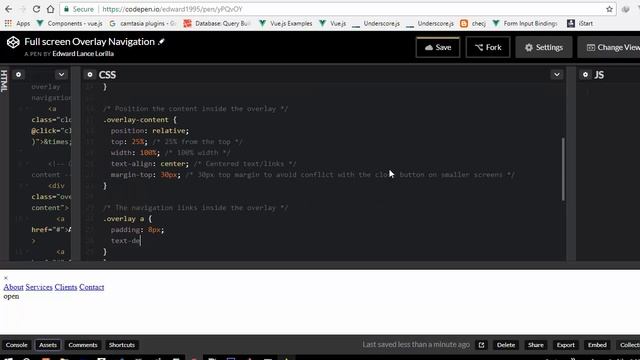Click the CSS editor vertical scrollbar
This screenshot has width=640, height=360.
point(563,169)
